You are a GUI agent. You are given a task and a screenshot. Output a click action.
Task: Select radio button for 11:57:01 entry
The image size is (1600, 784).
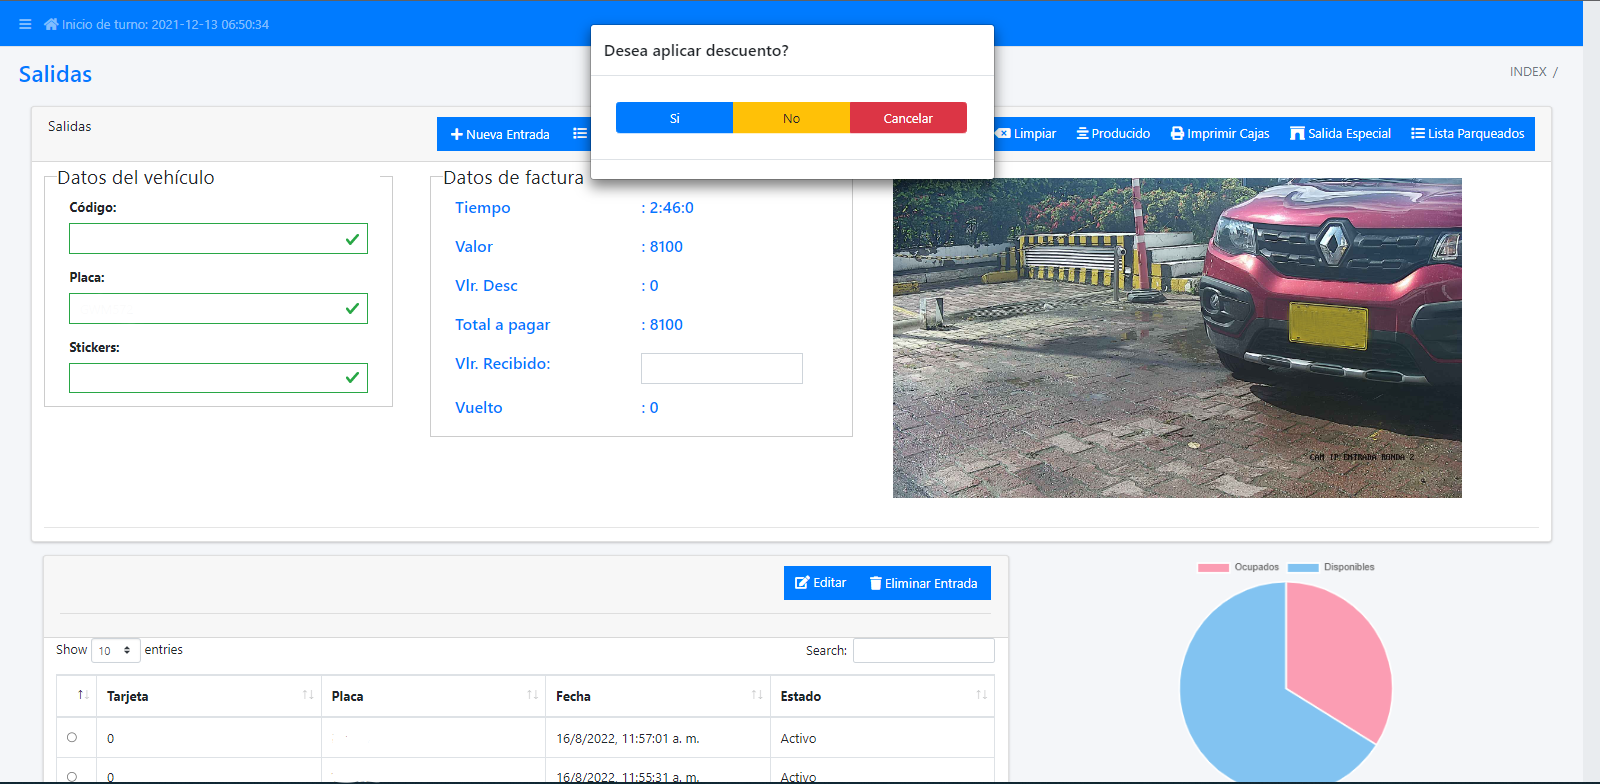tap(72, 738)
